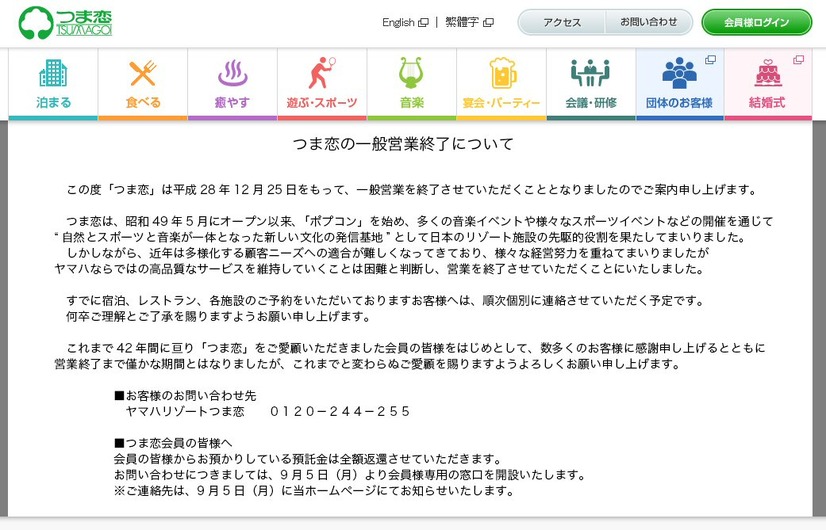Click the phone number 0120-244-255
Screen dimensions: 826x530
point(340,411)
